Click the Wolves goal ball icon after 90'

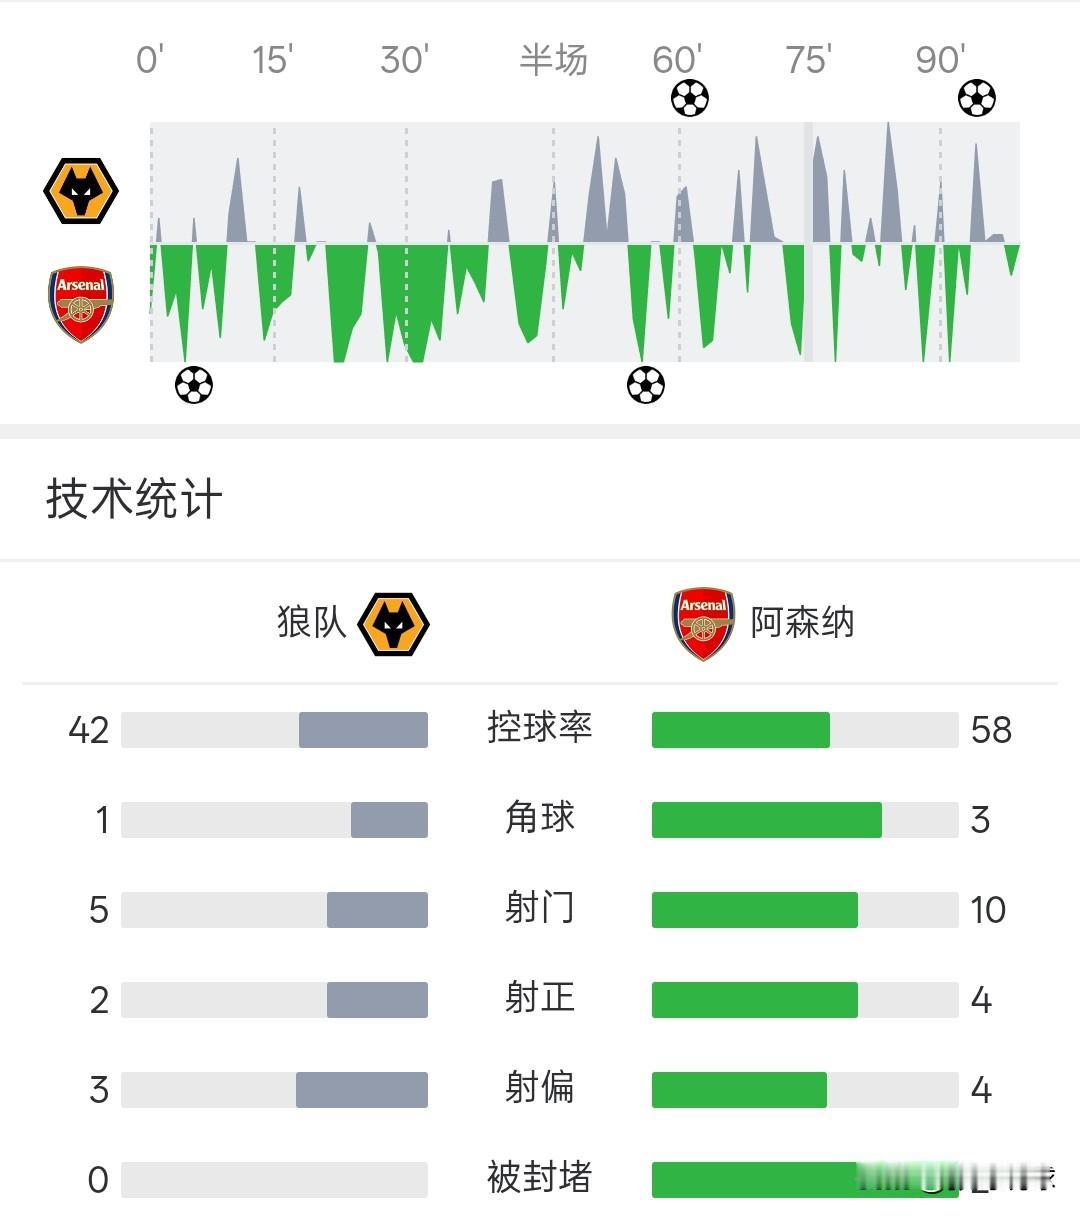coord(977,98)
